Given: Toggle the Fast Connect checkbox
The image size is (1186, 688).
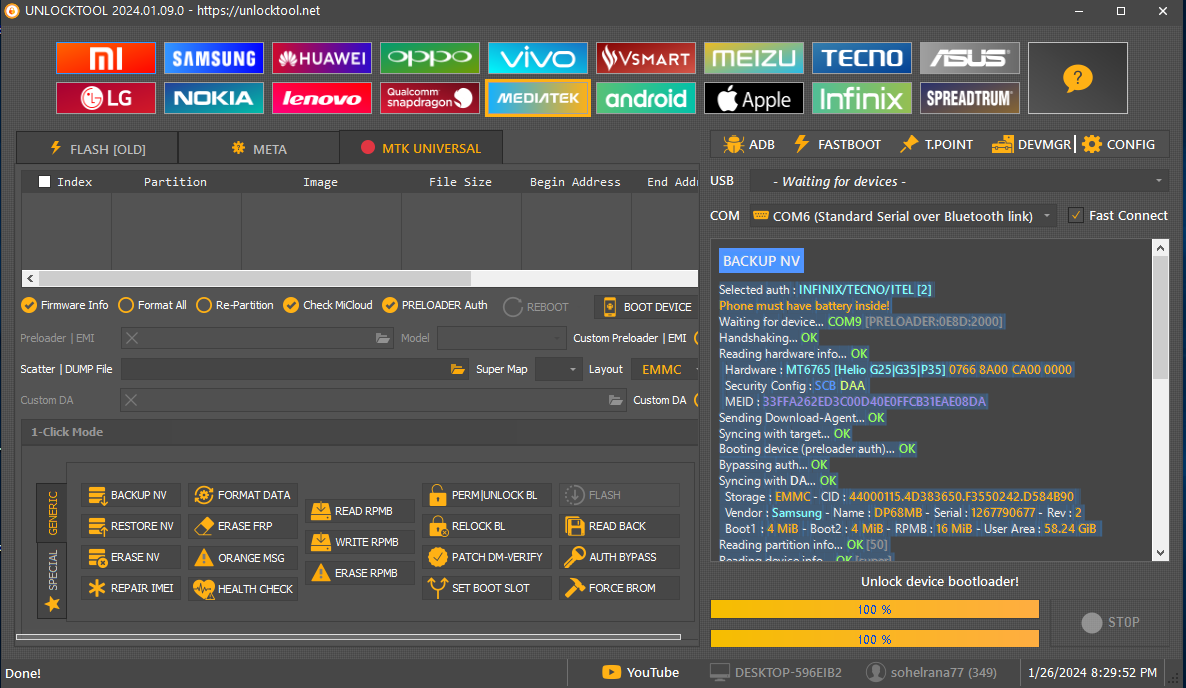Looking at the screenshot, I should tap(1076, 215).
